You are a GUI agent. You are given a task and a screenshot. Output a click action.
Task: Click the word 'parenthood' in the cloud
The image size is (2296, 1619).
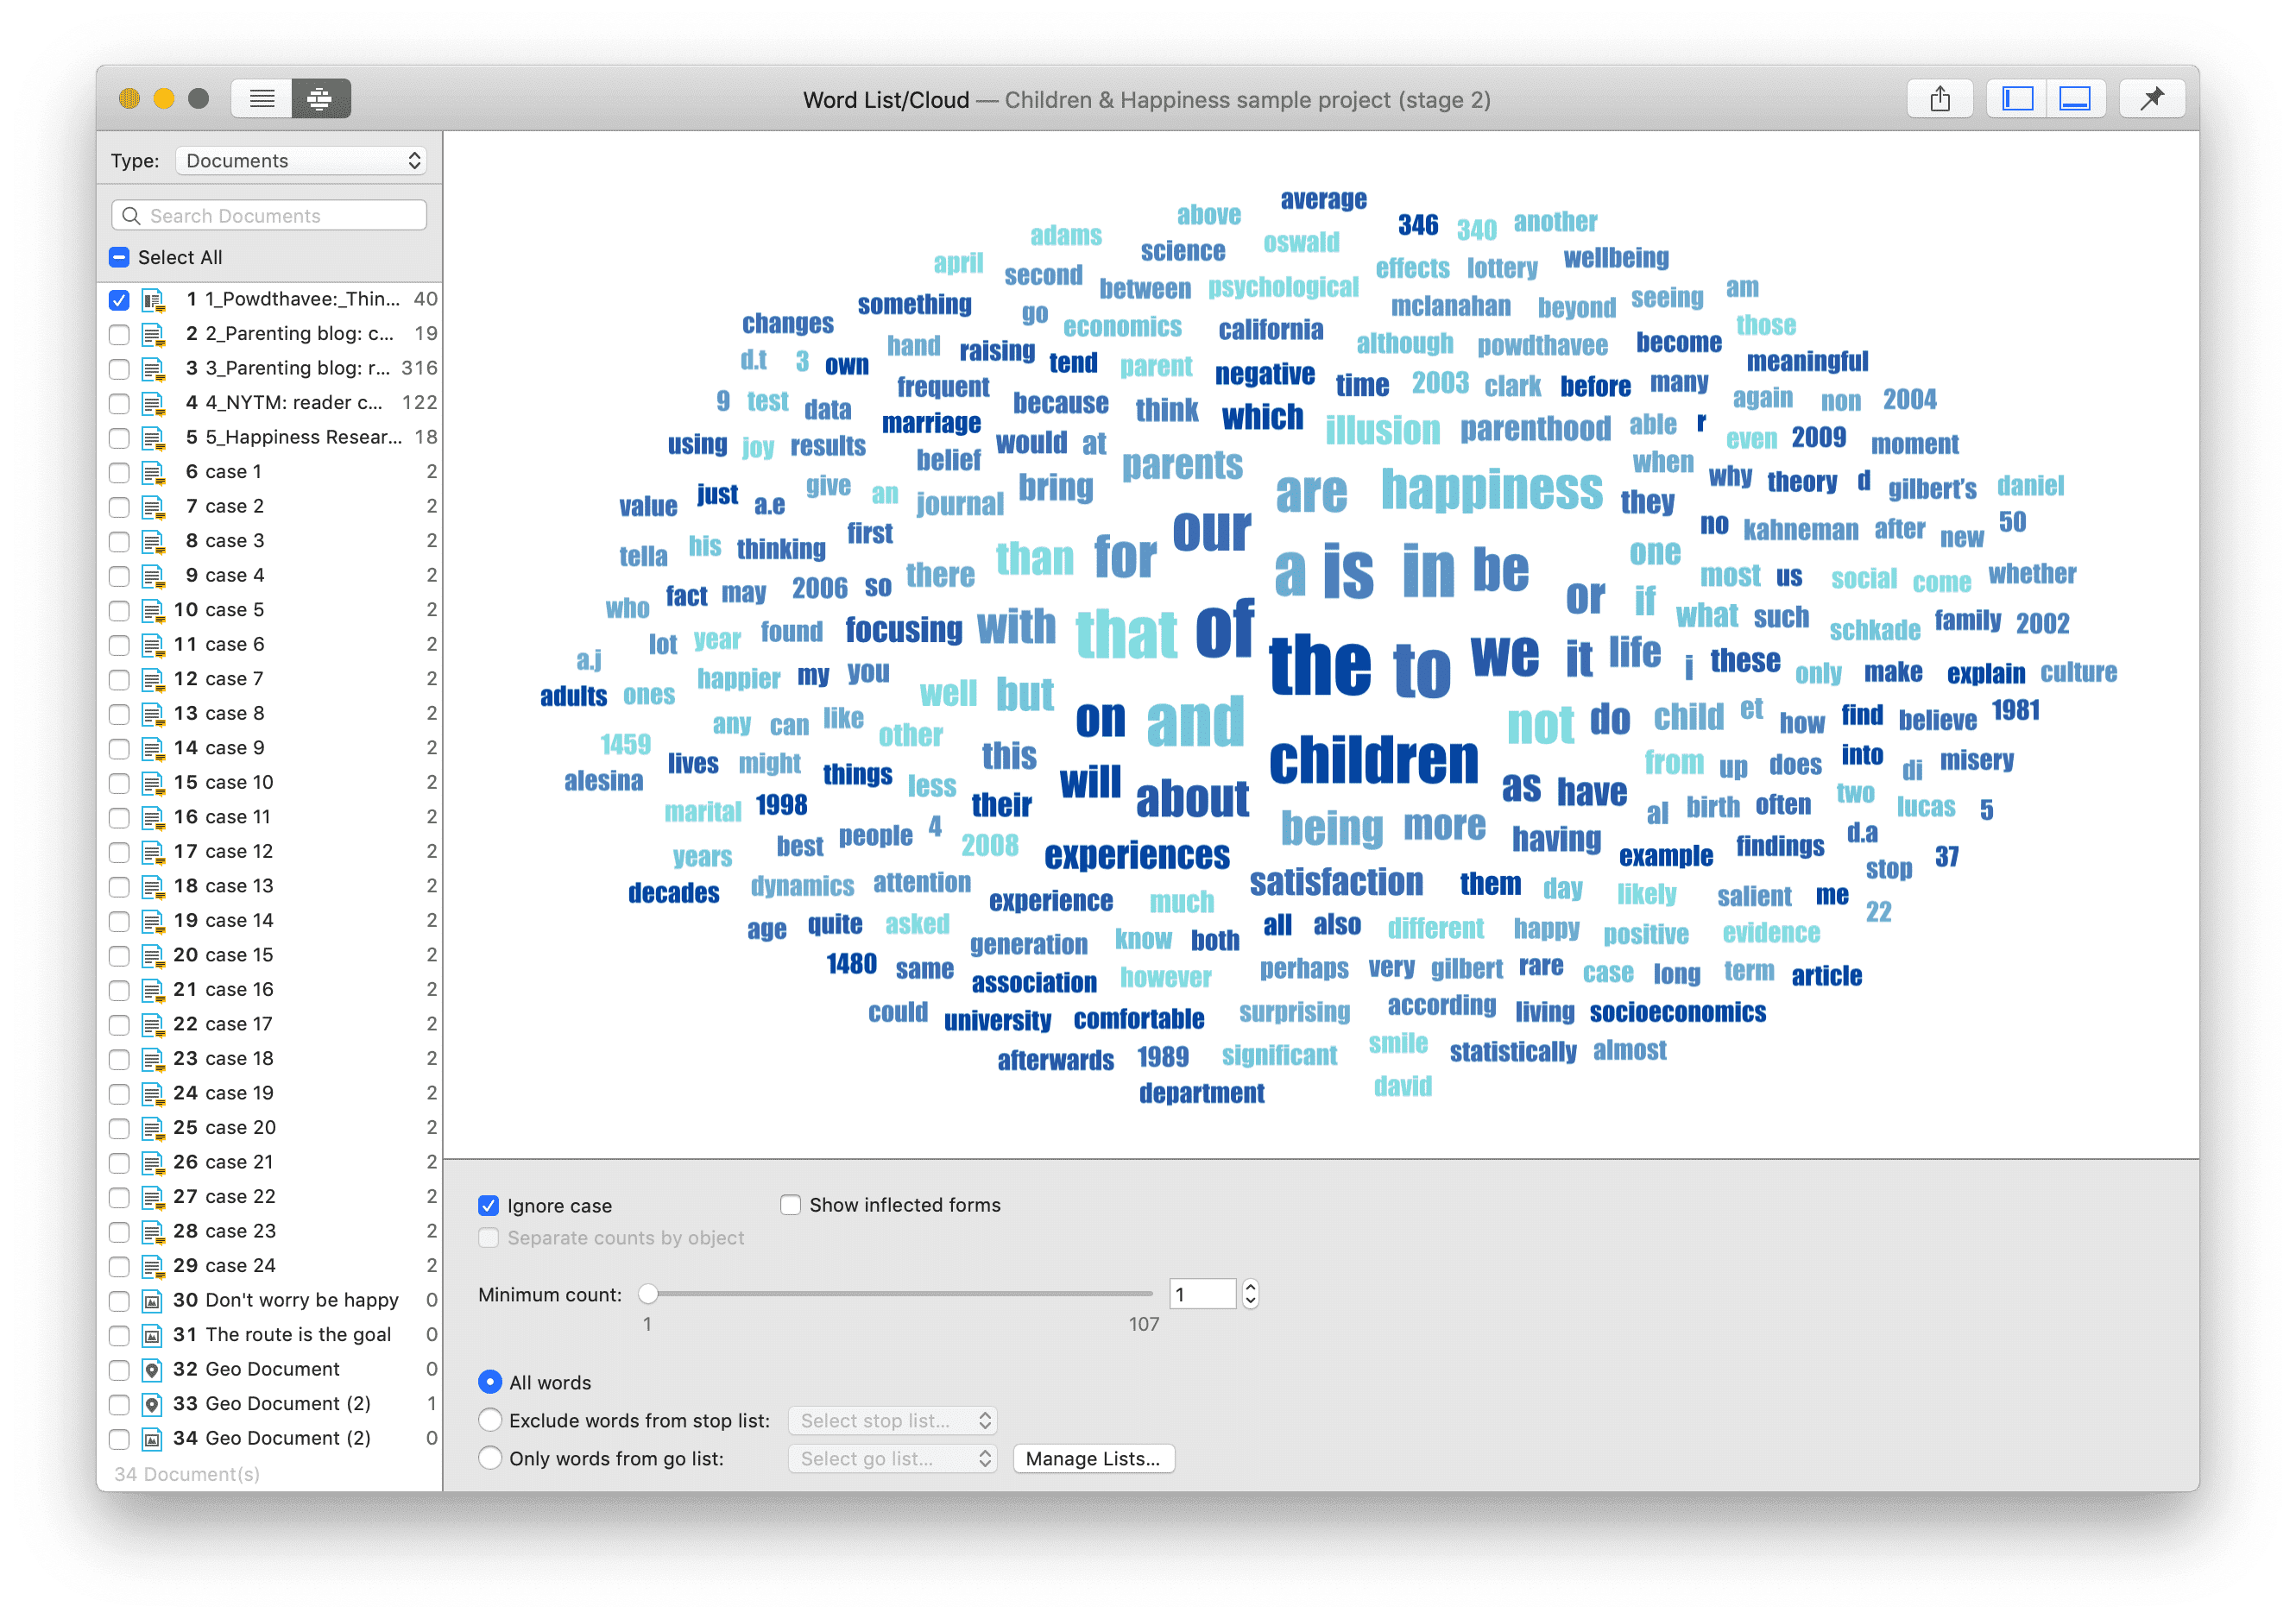1535,430
